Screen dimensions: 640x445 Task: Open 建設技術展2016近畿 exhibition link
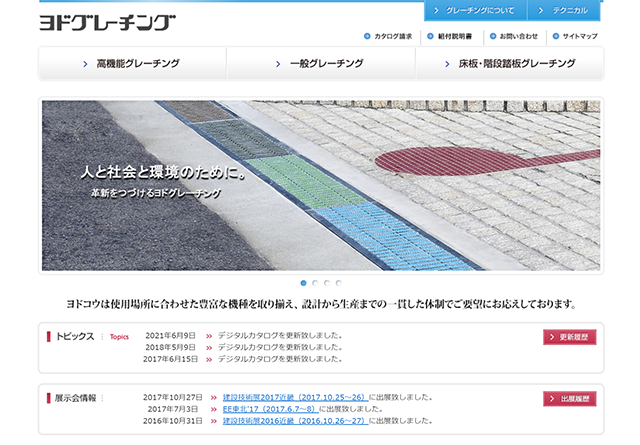pos(294,421)
